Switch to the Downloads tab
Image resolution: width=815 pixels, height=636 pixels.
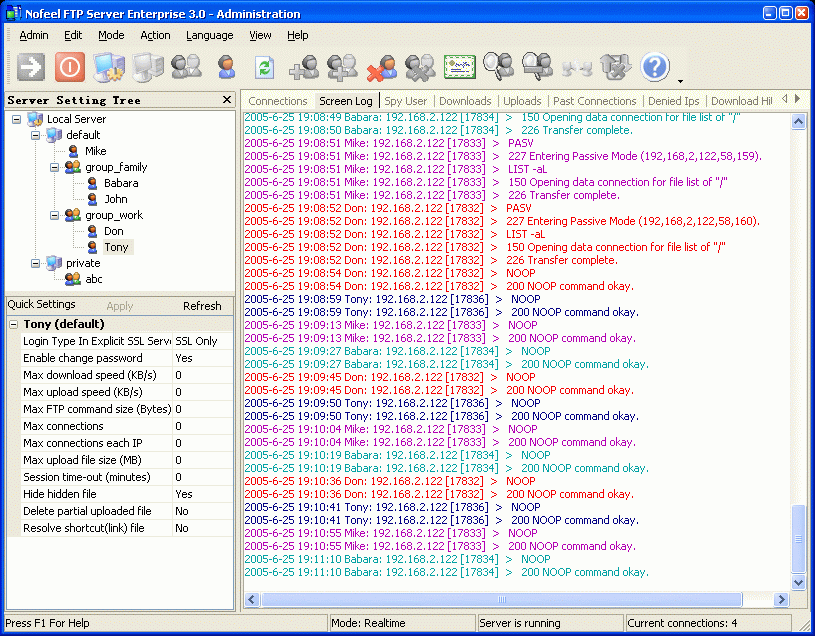pos(465,101)
